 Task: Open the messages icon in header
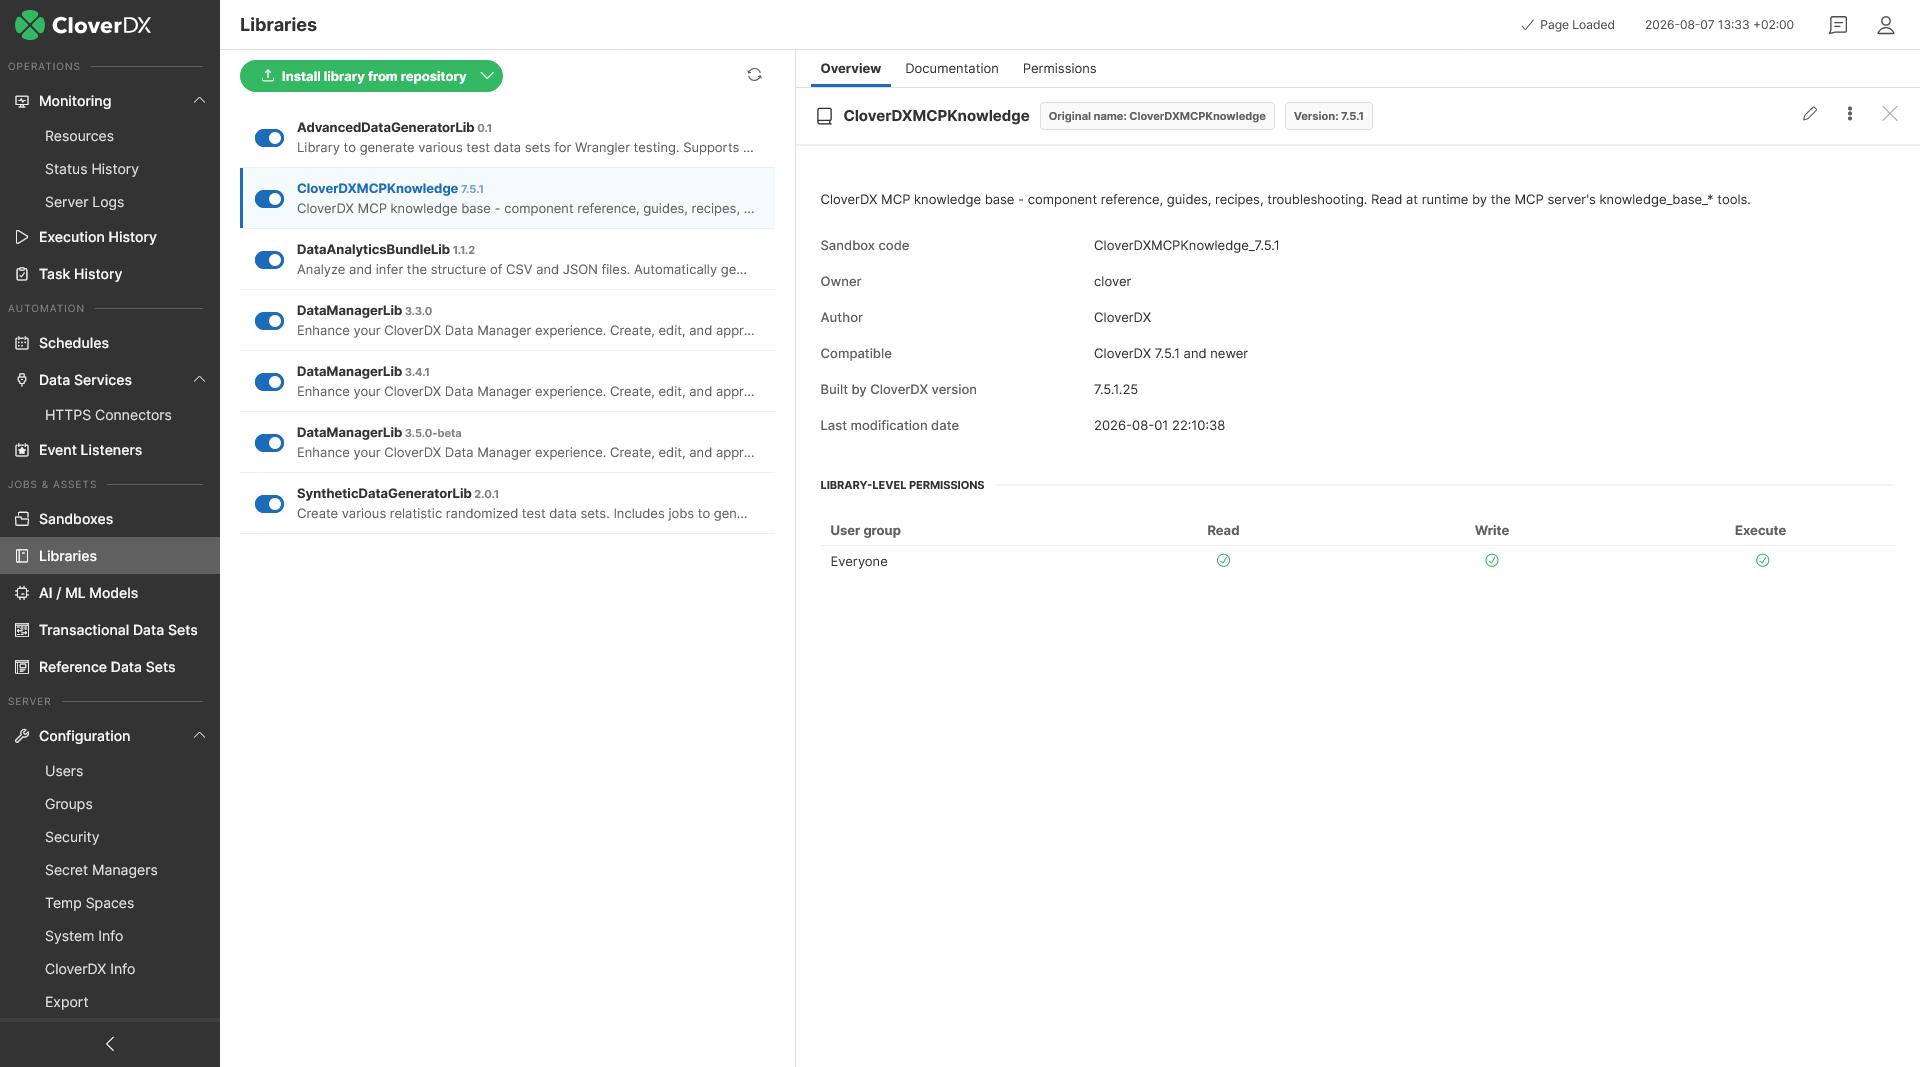pos(1838,25)
